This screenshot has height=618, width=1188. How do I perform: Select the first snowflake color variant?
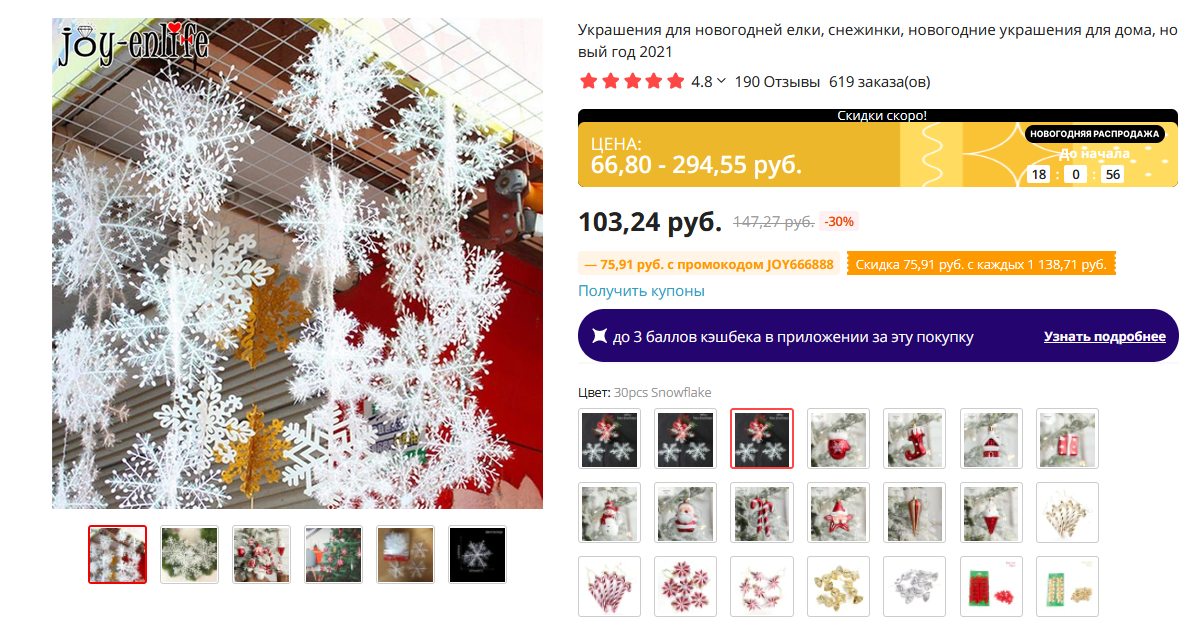609,439
